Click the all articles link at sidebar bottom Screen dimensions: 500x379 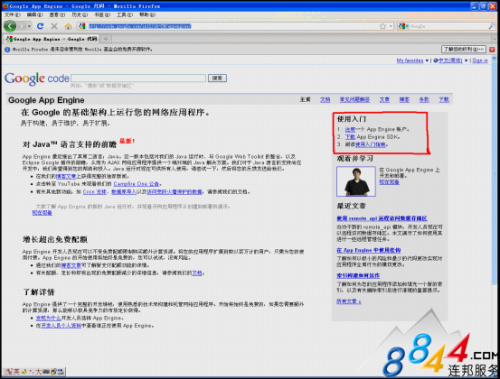tap(349, 301)
